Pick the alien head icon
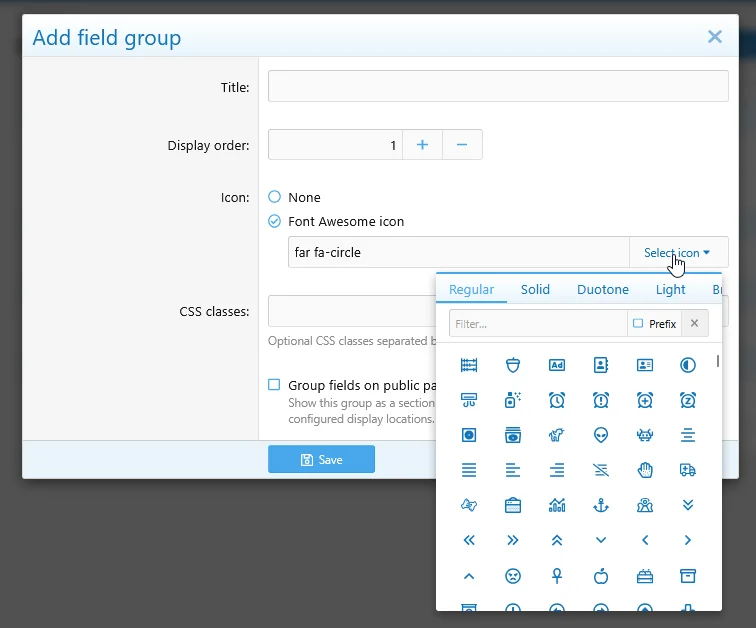The height and width of the screenshot is (628, 756). click(x=601, y=435)
